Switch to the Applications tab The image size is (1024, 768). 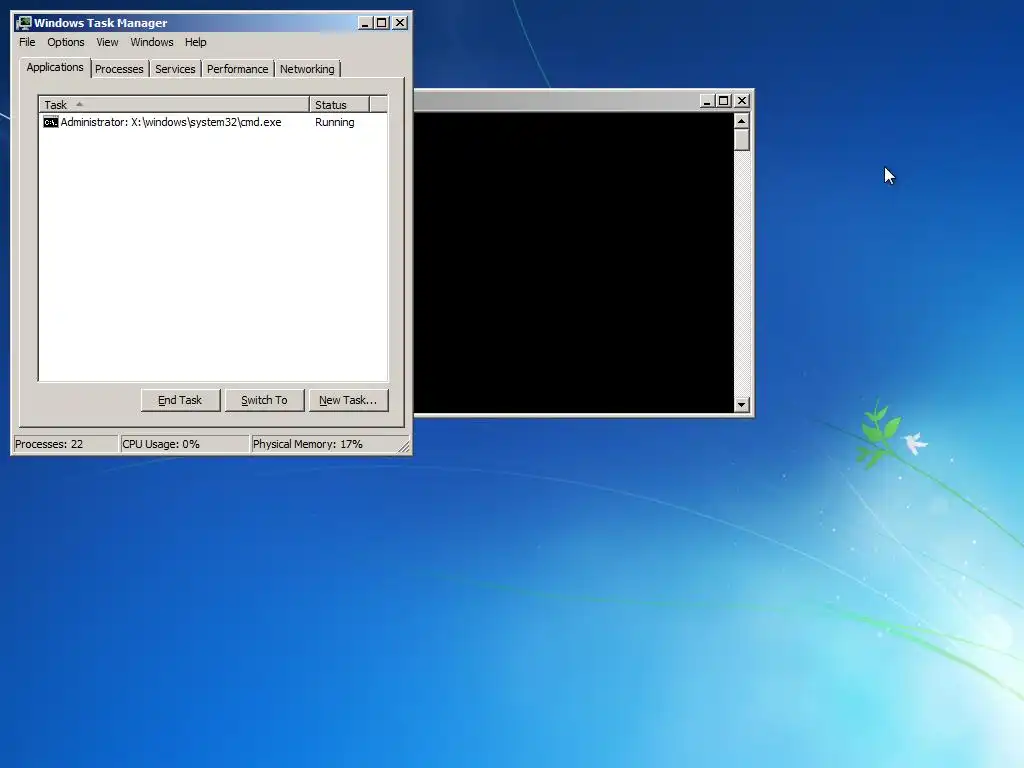(55, 67)
